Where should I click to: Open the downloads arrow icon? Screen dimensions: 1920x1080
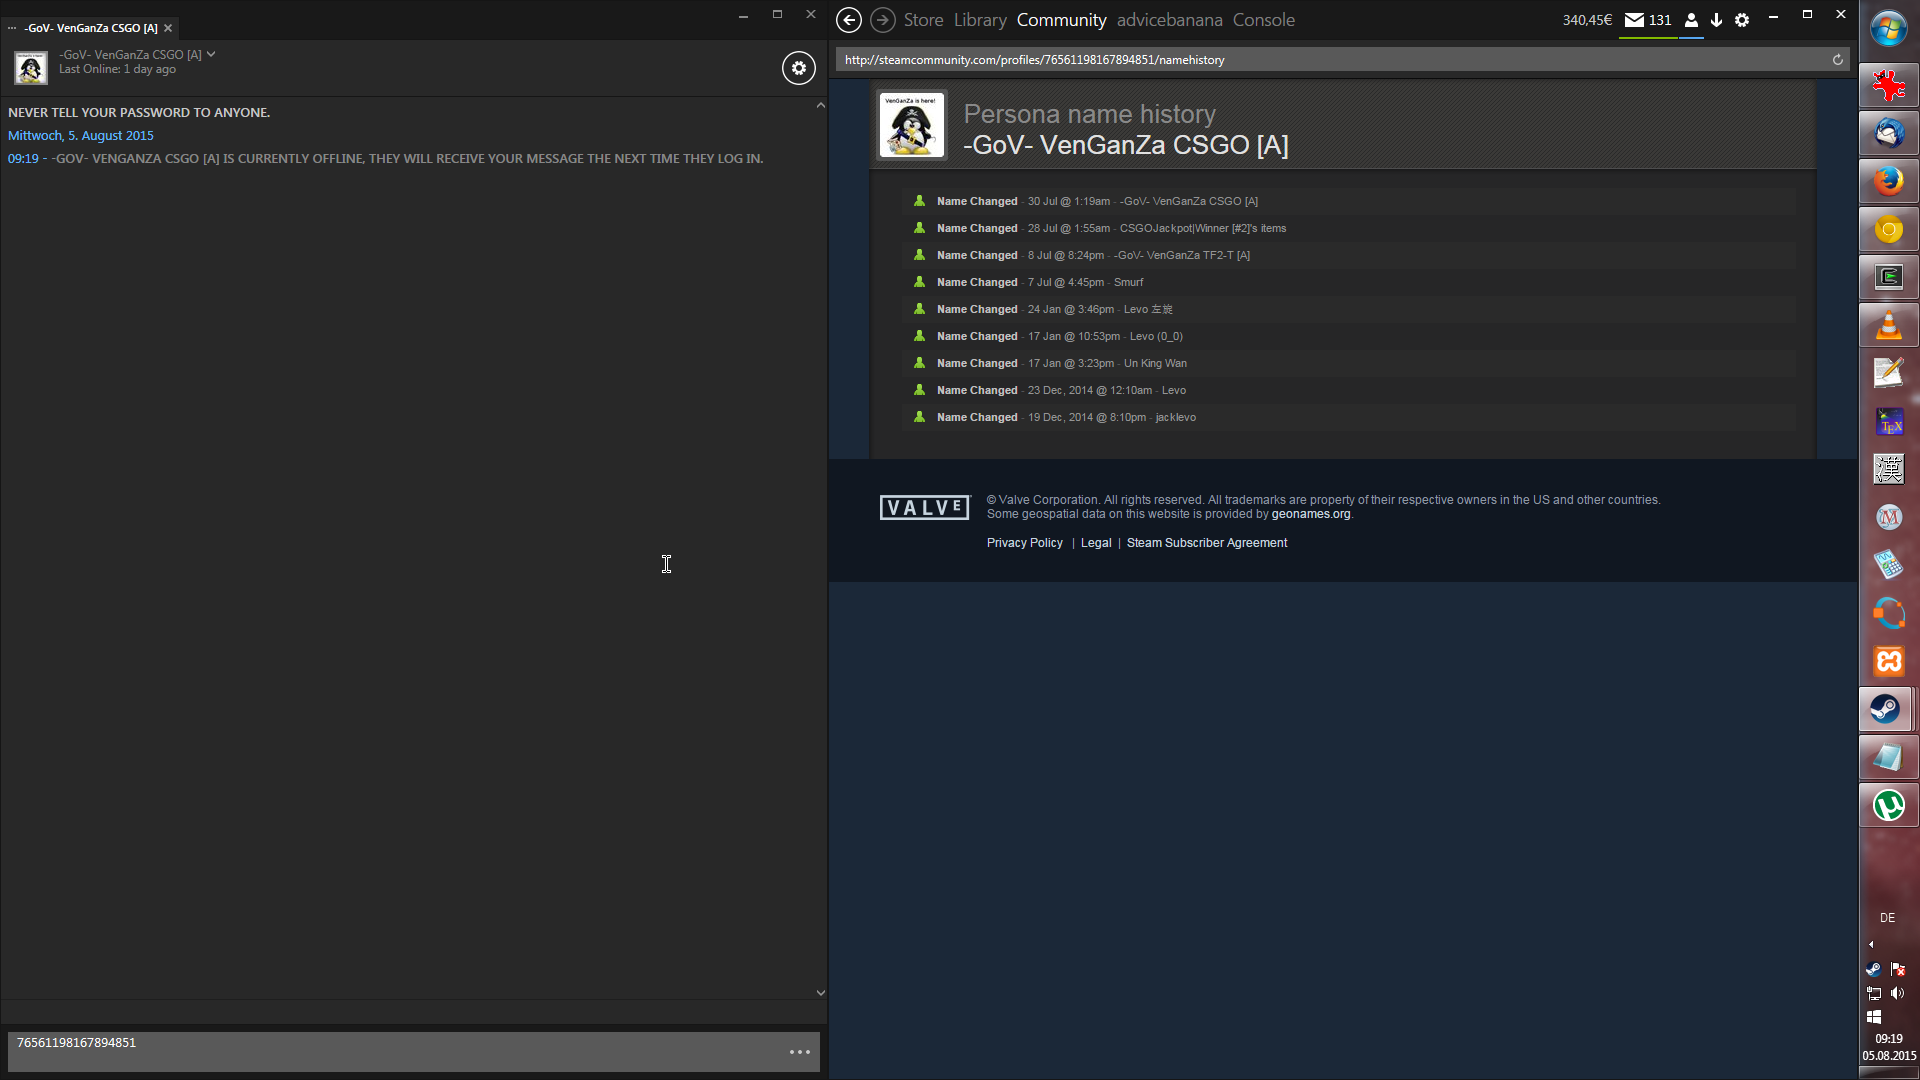[x=1716, y=20]
